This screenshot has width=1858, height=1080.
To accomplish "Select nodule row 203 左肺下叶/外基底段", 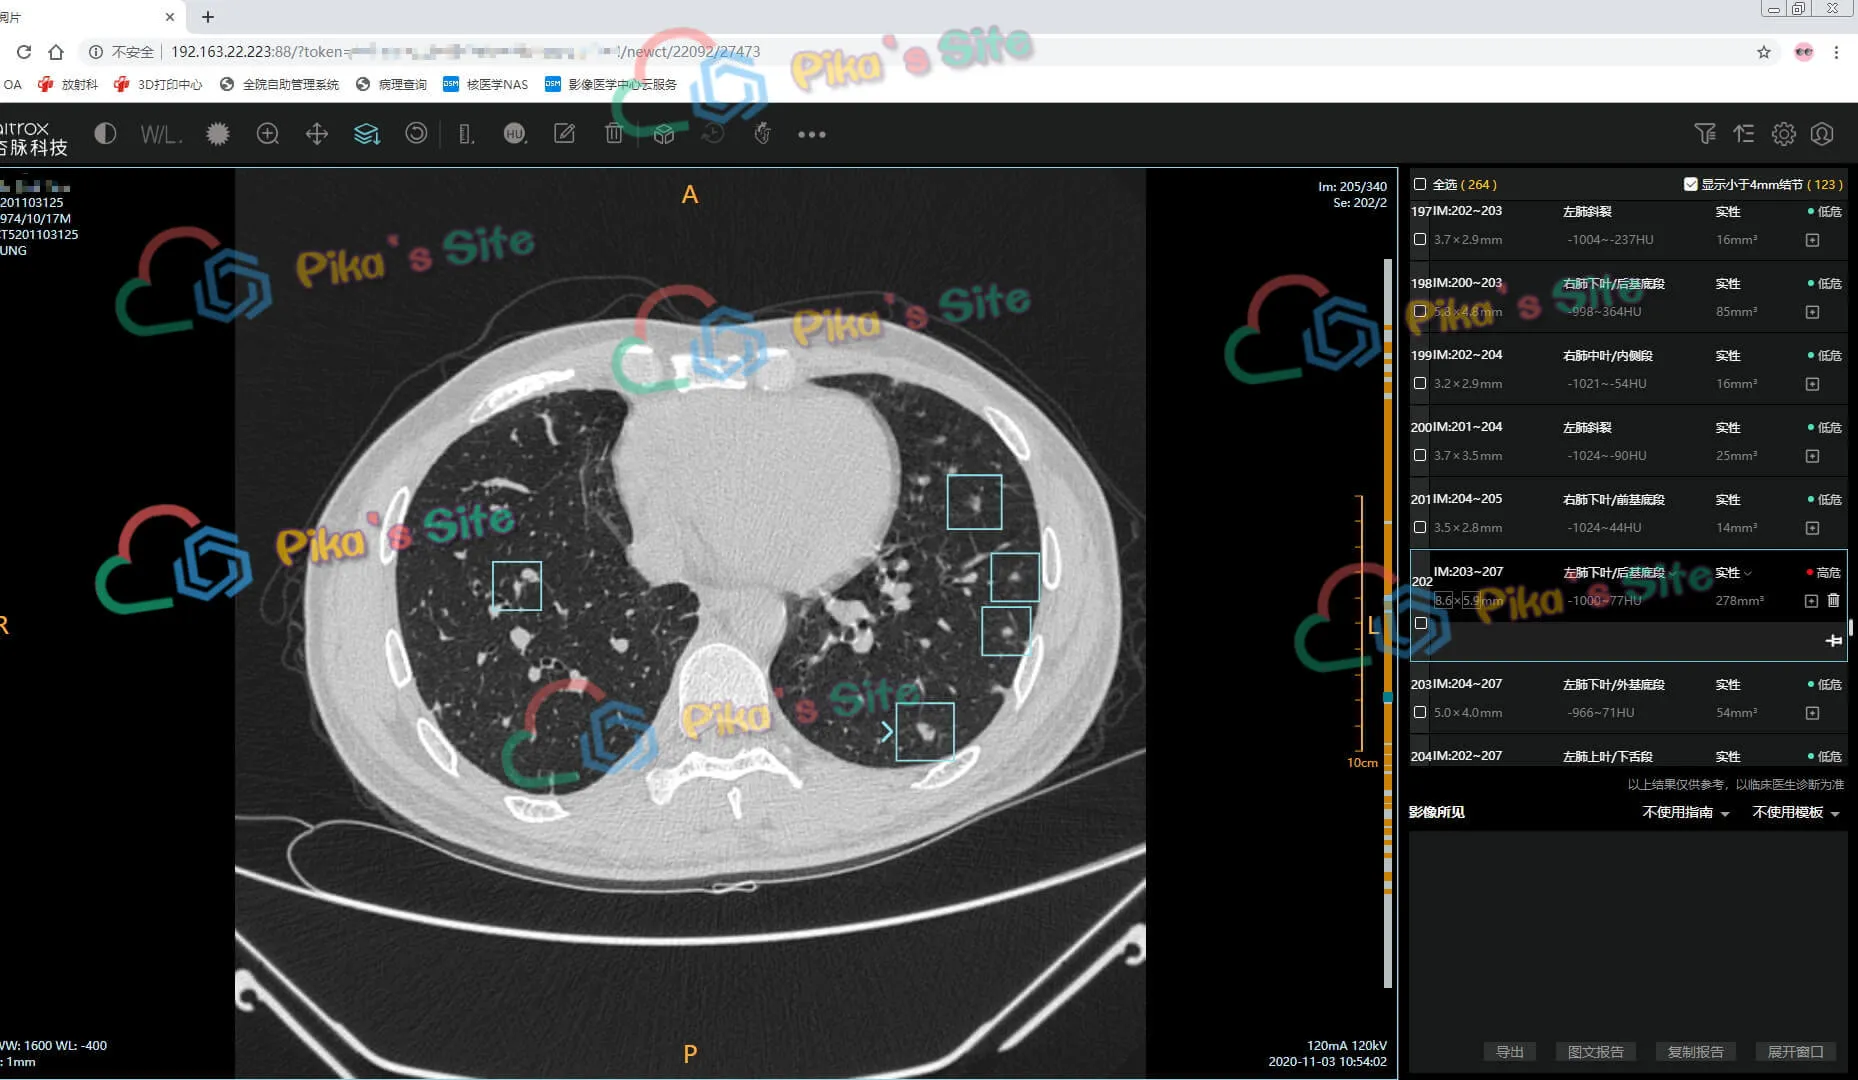I will click(1627, 698).
